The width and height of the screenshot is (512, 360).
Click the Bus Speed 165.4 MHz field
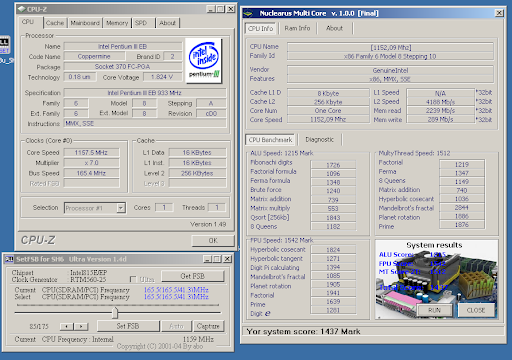click(91, 173)
